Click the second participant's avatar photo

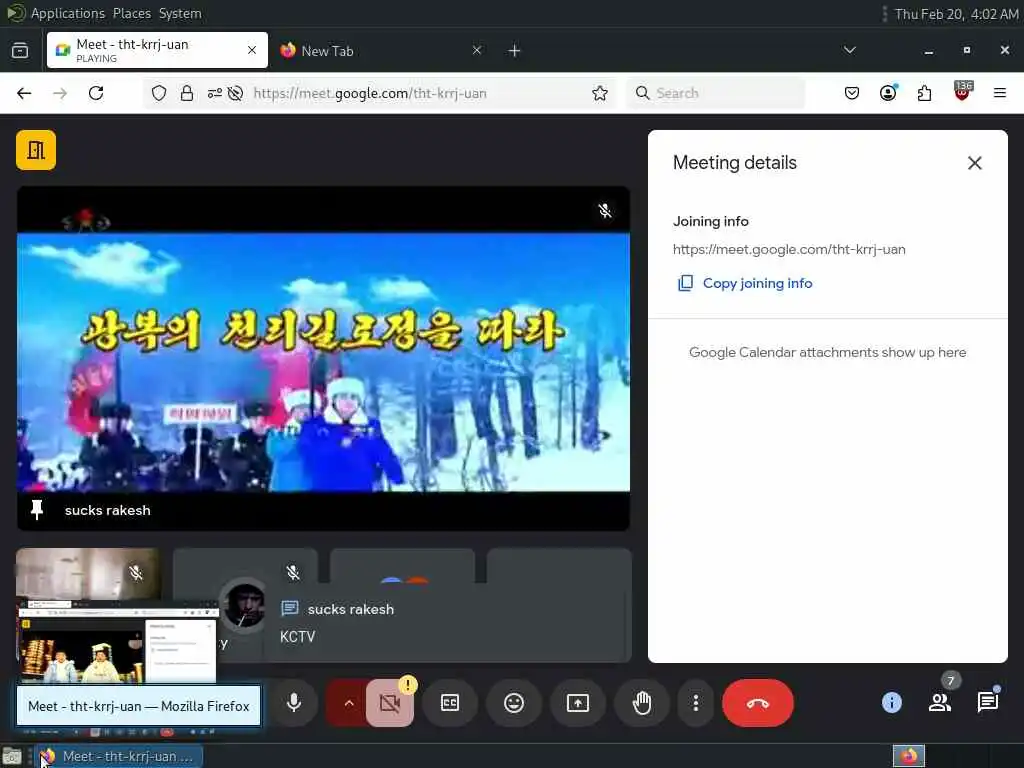pos(244,605)
